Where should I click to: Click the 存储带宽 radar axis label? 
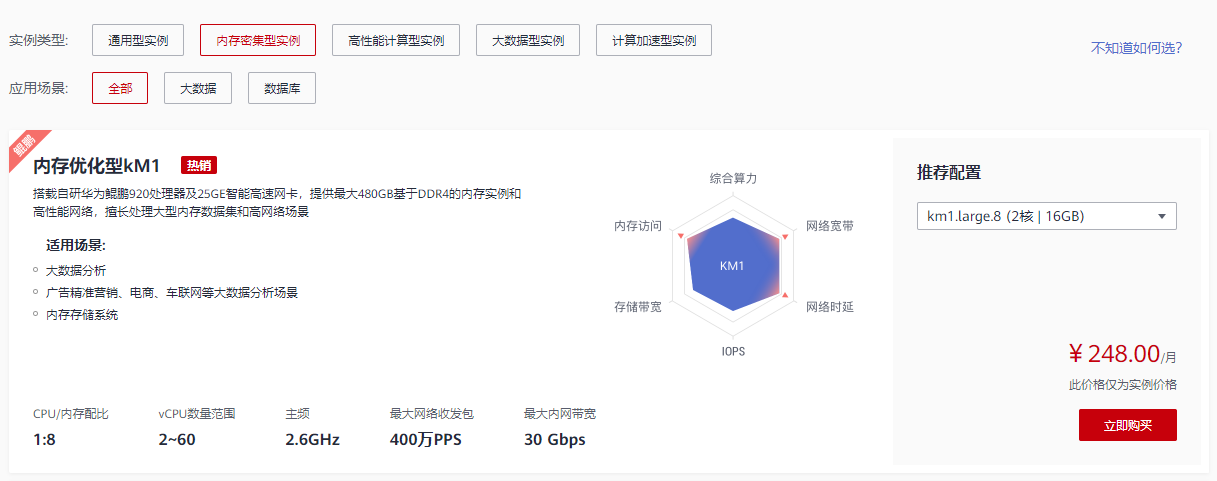click(x=637, y=306)
